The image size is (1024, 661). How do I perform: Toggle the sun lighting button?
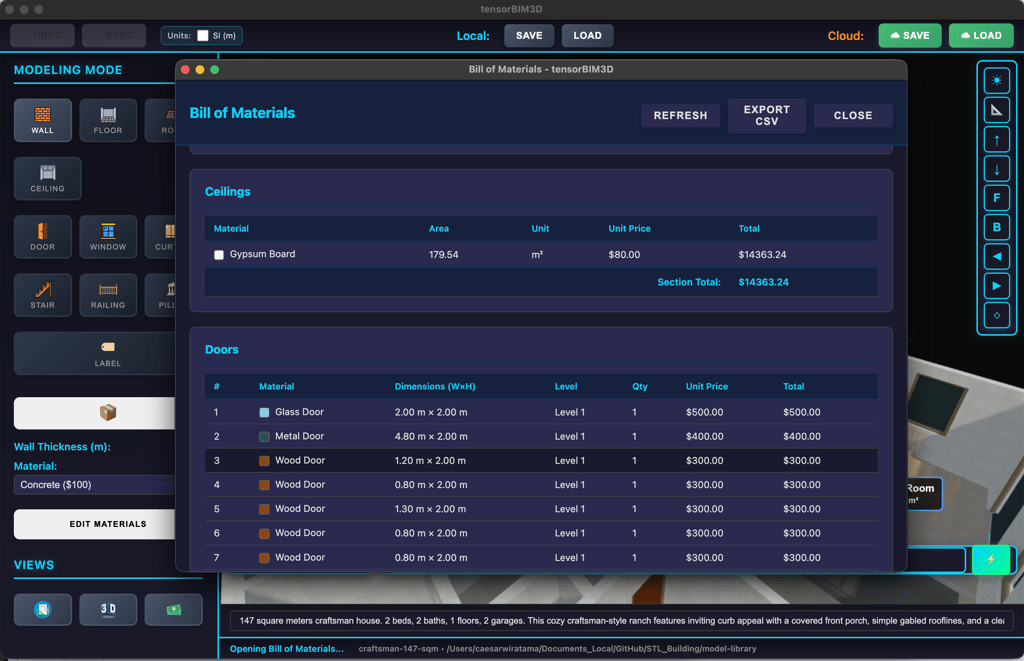(997, 80)
